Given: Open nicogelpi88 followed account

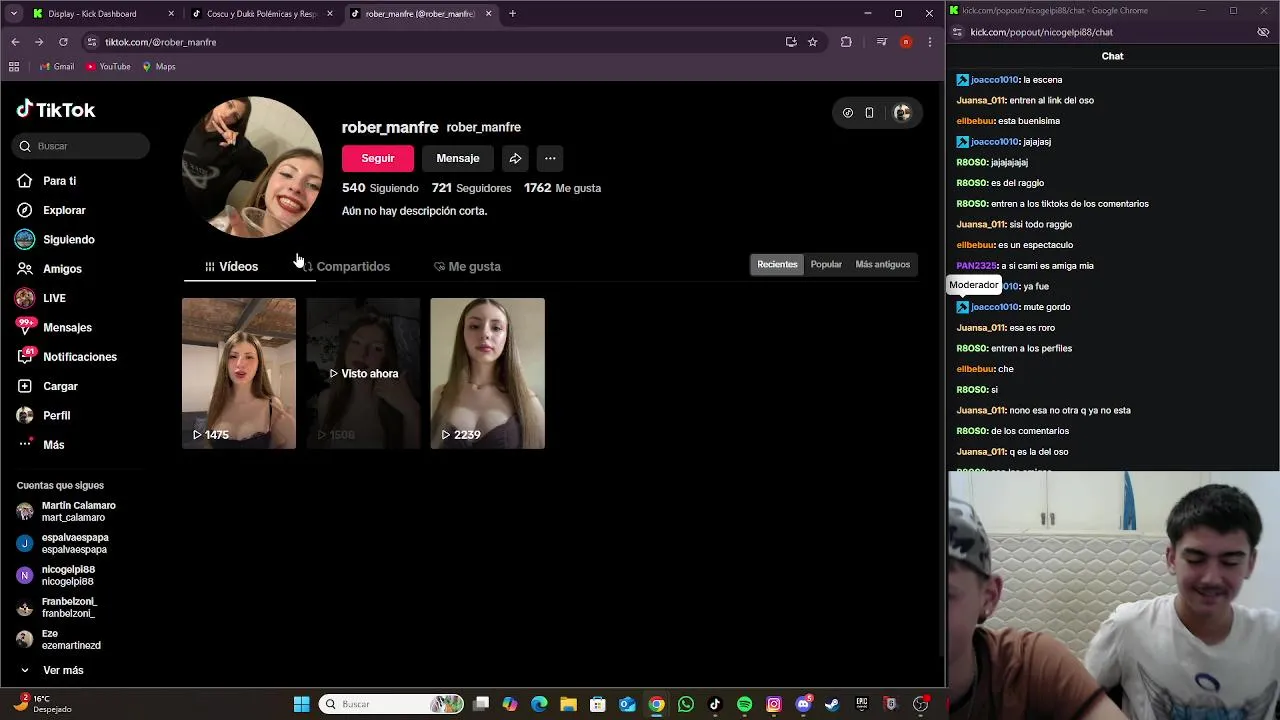Looking at the screenshot, I should pos(56,575).
